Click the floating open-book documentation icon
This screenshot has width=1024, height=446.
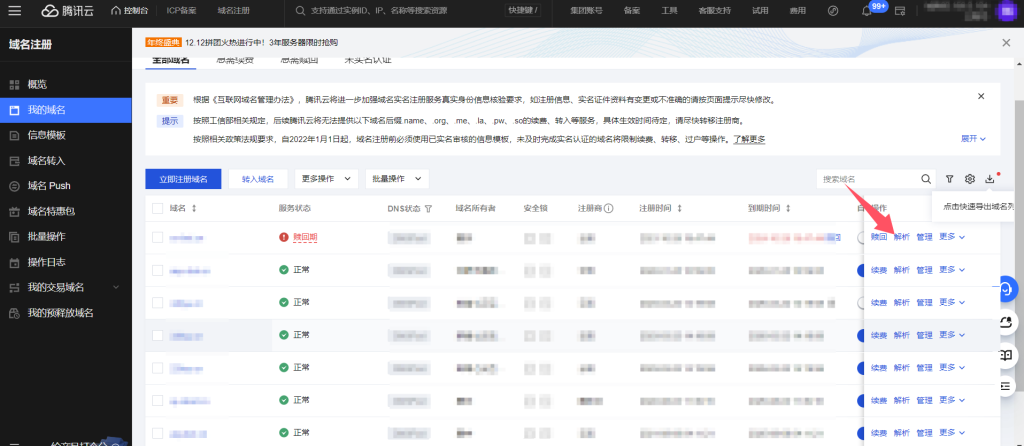pos(1006,355)
